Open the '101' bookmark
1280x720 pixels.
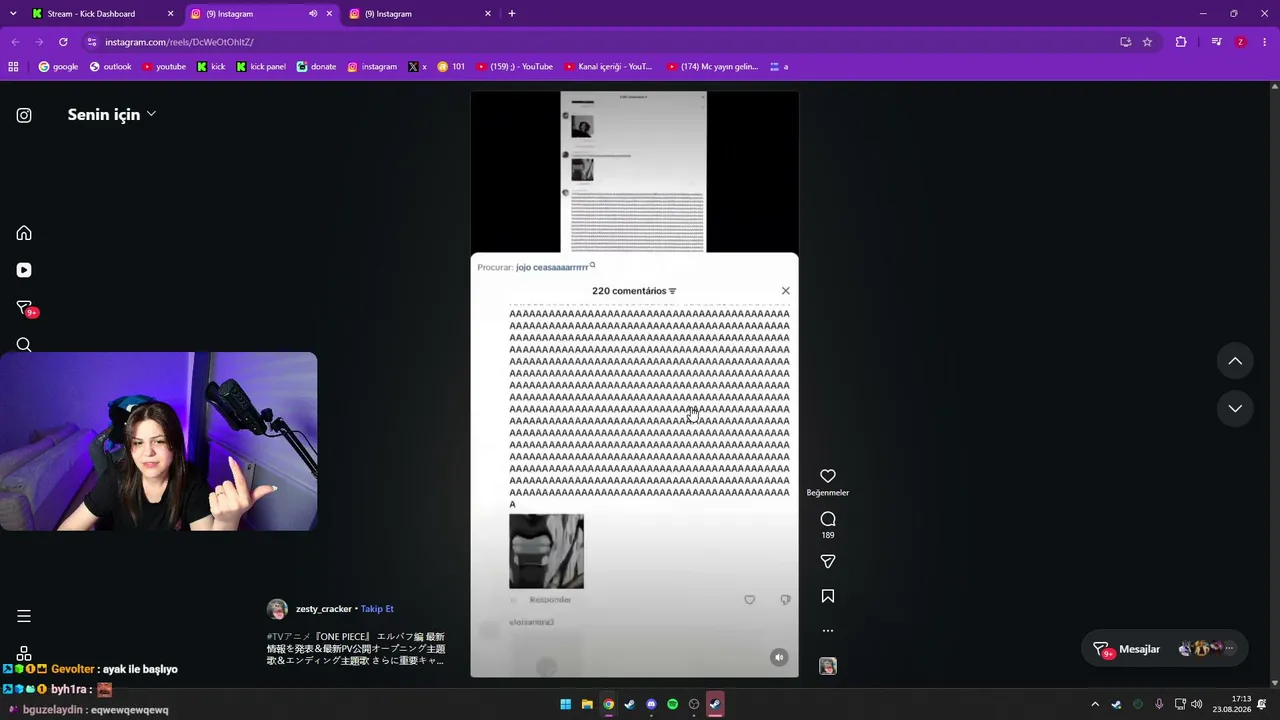click(451, 67)
